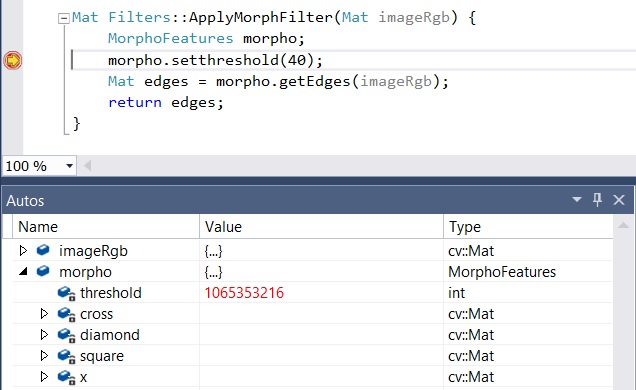Open the Autos window options dropdown
Image resolution: width=636 pixels, height=390 pixels.
point(576,199)
